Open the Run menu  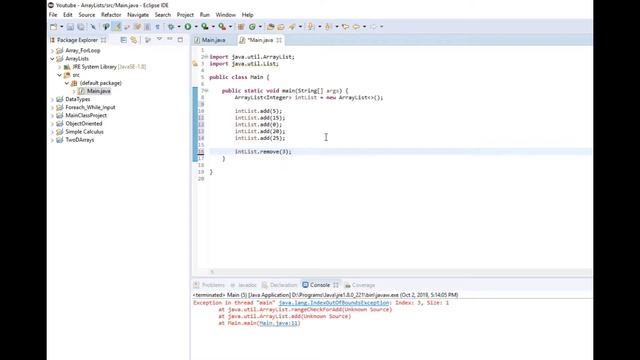pos(204,15)
